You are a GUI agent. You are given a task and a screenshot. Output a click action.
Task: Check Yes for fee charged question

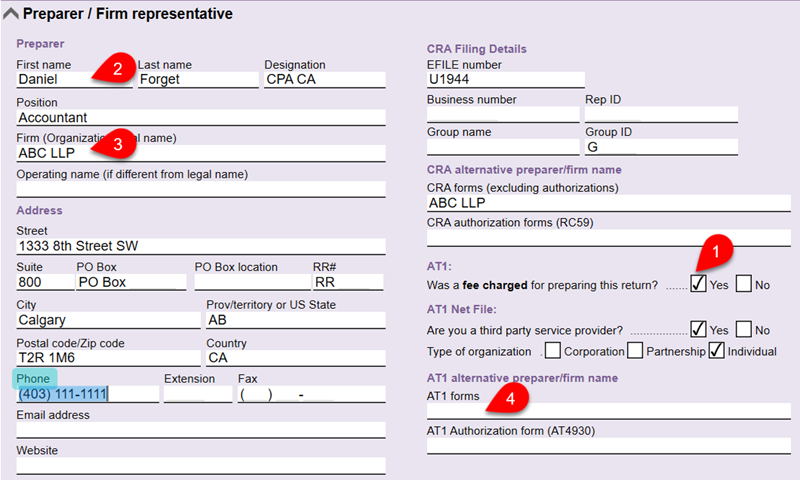tap(698, 284)
